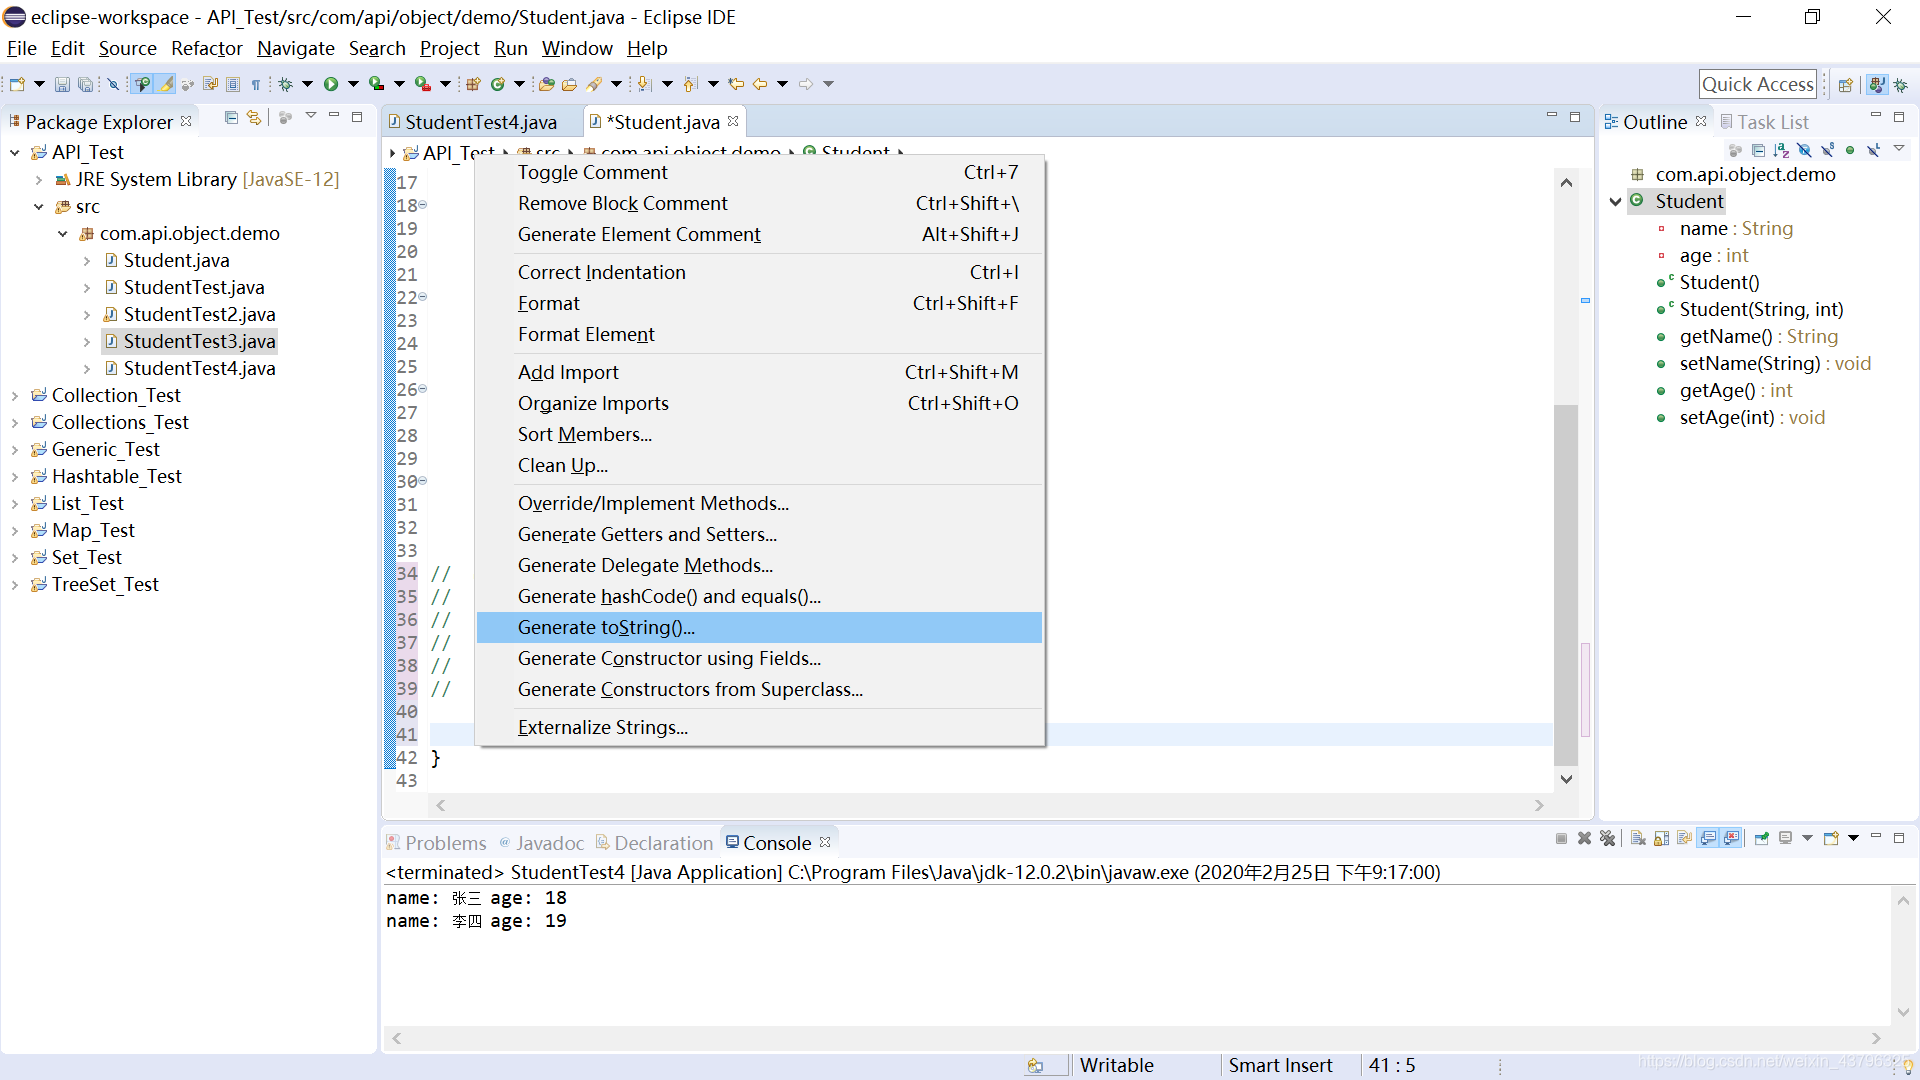Select Generate toString() menu entry
Screen dimensions: 1920x1080
pos(606,627)
